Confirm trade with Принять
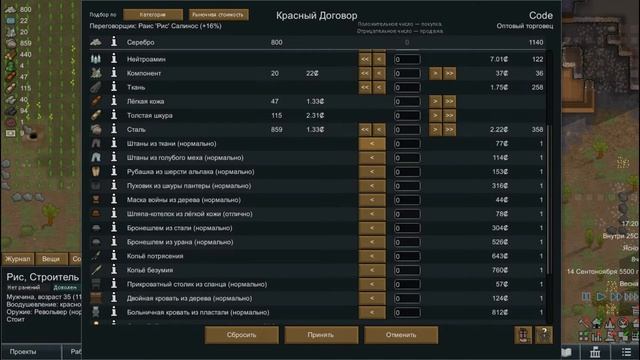640x360 pixels. point(321,335)
